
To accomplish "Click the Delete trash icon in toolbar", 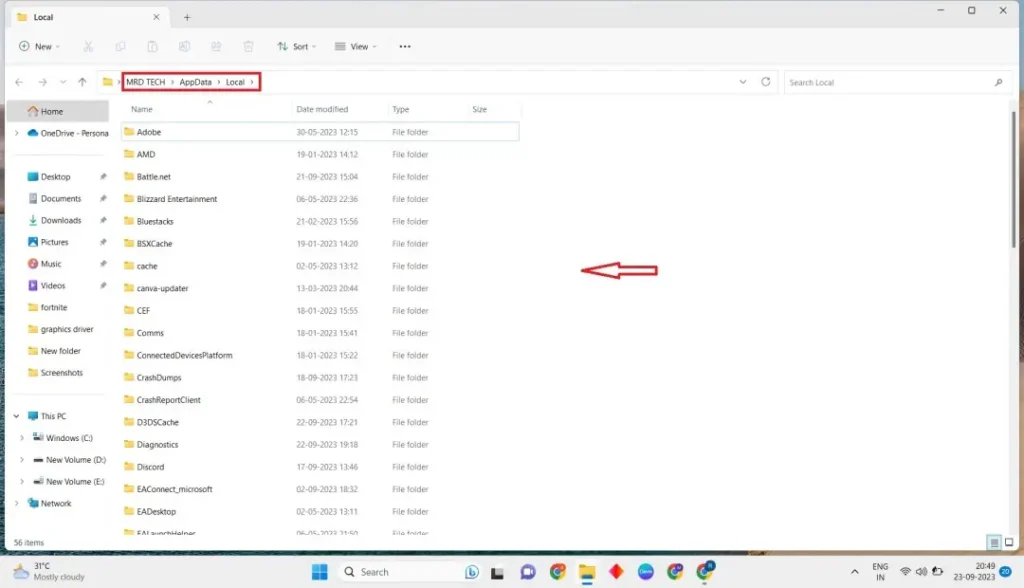I will pyautogui.click(x=248, y=46).
